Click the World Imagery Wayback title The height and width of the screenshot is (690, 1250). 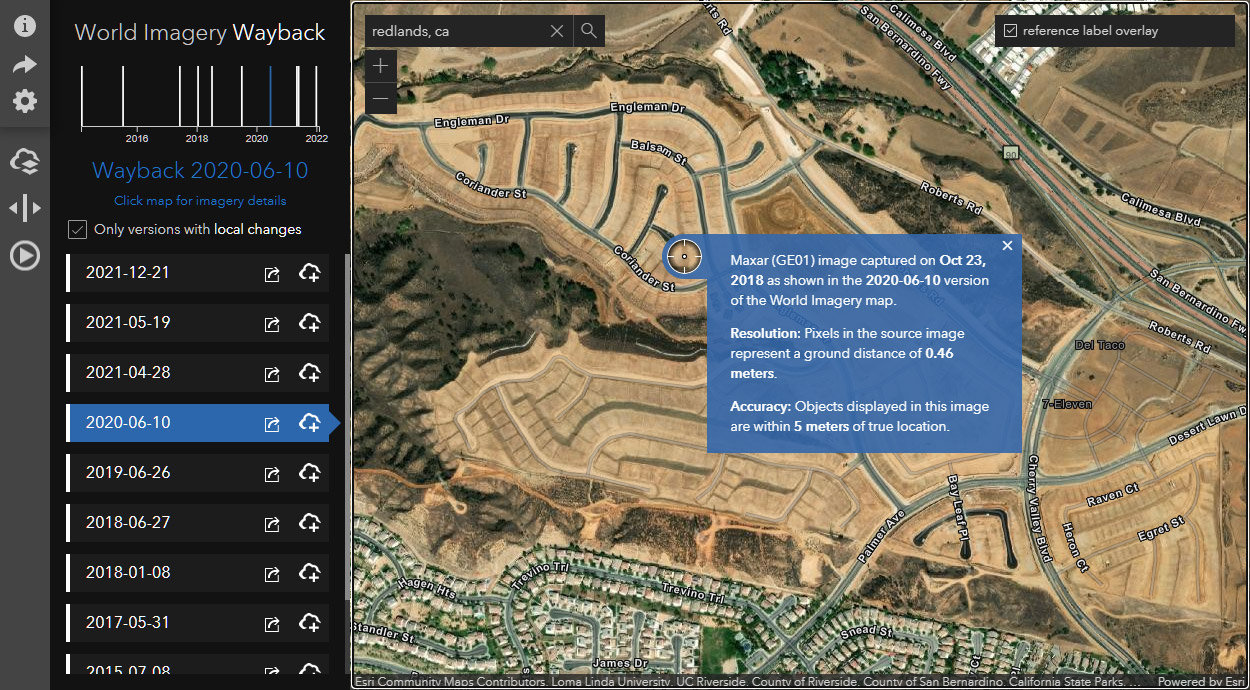click(200, 32)
